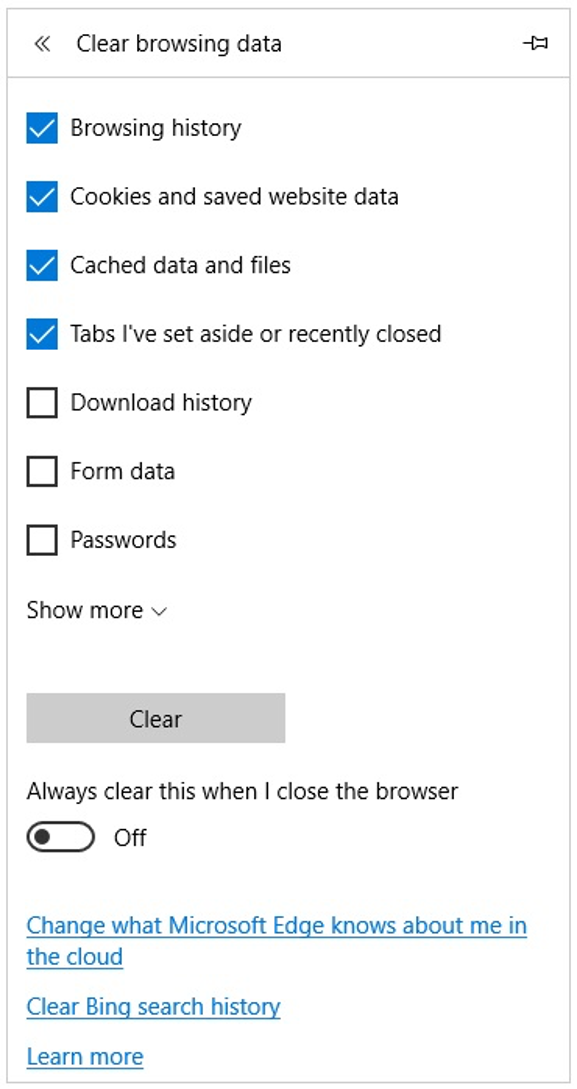Enable the Download history checkbox

[x=42, y=403]
